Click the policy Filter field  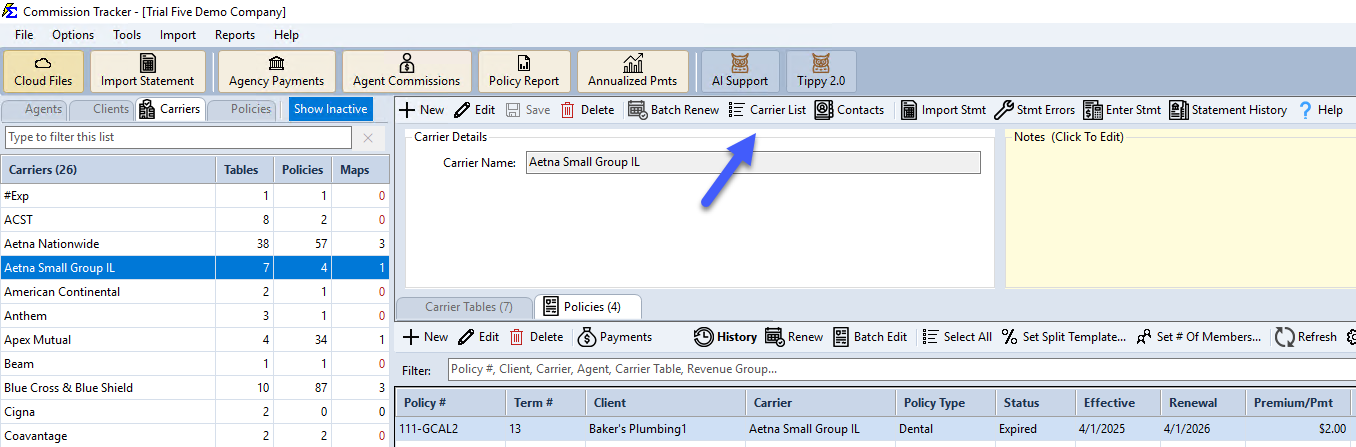tap(901, 370)
